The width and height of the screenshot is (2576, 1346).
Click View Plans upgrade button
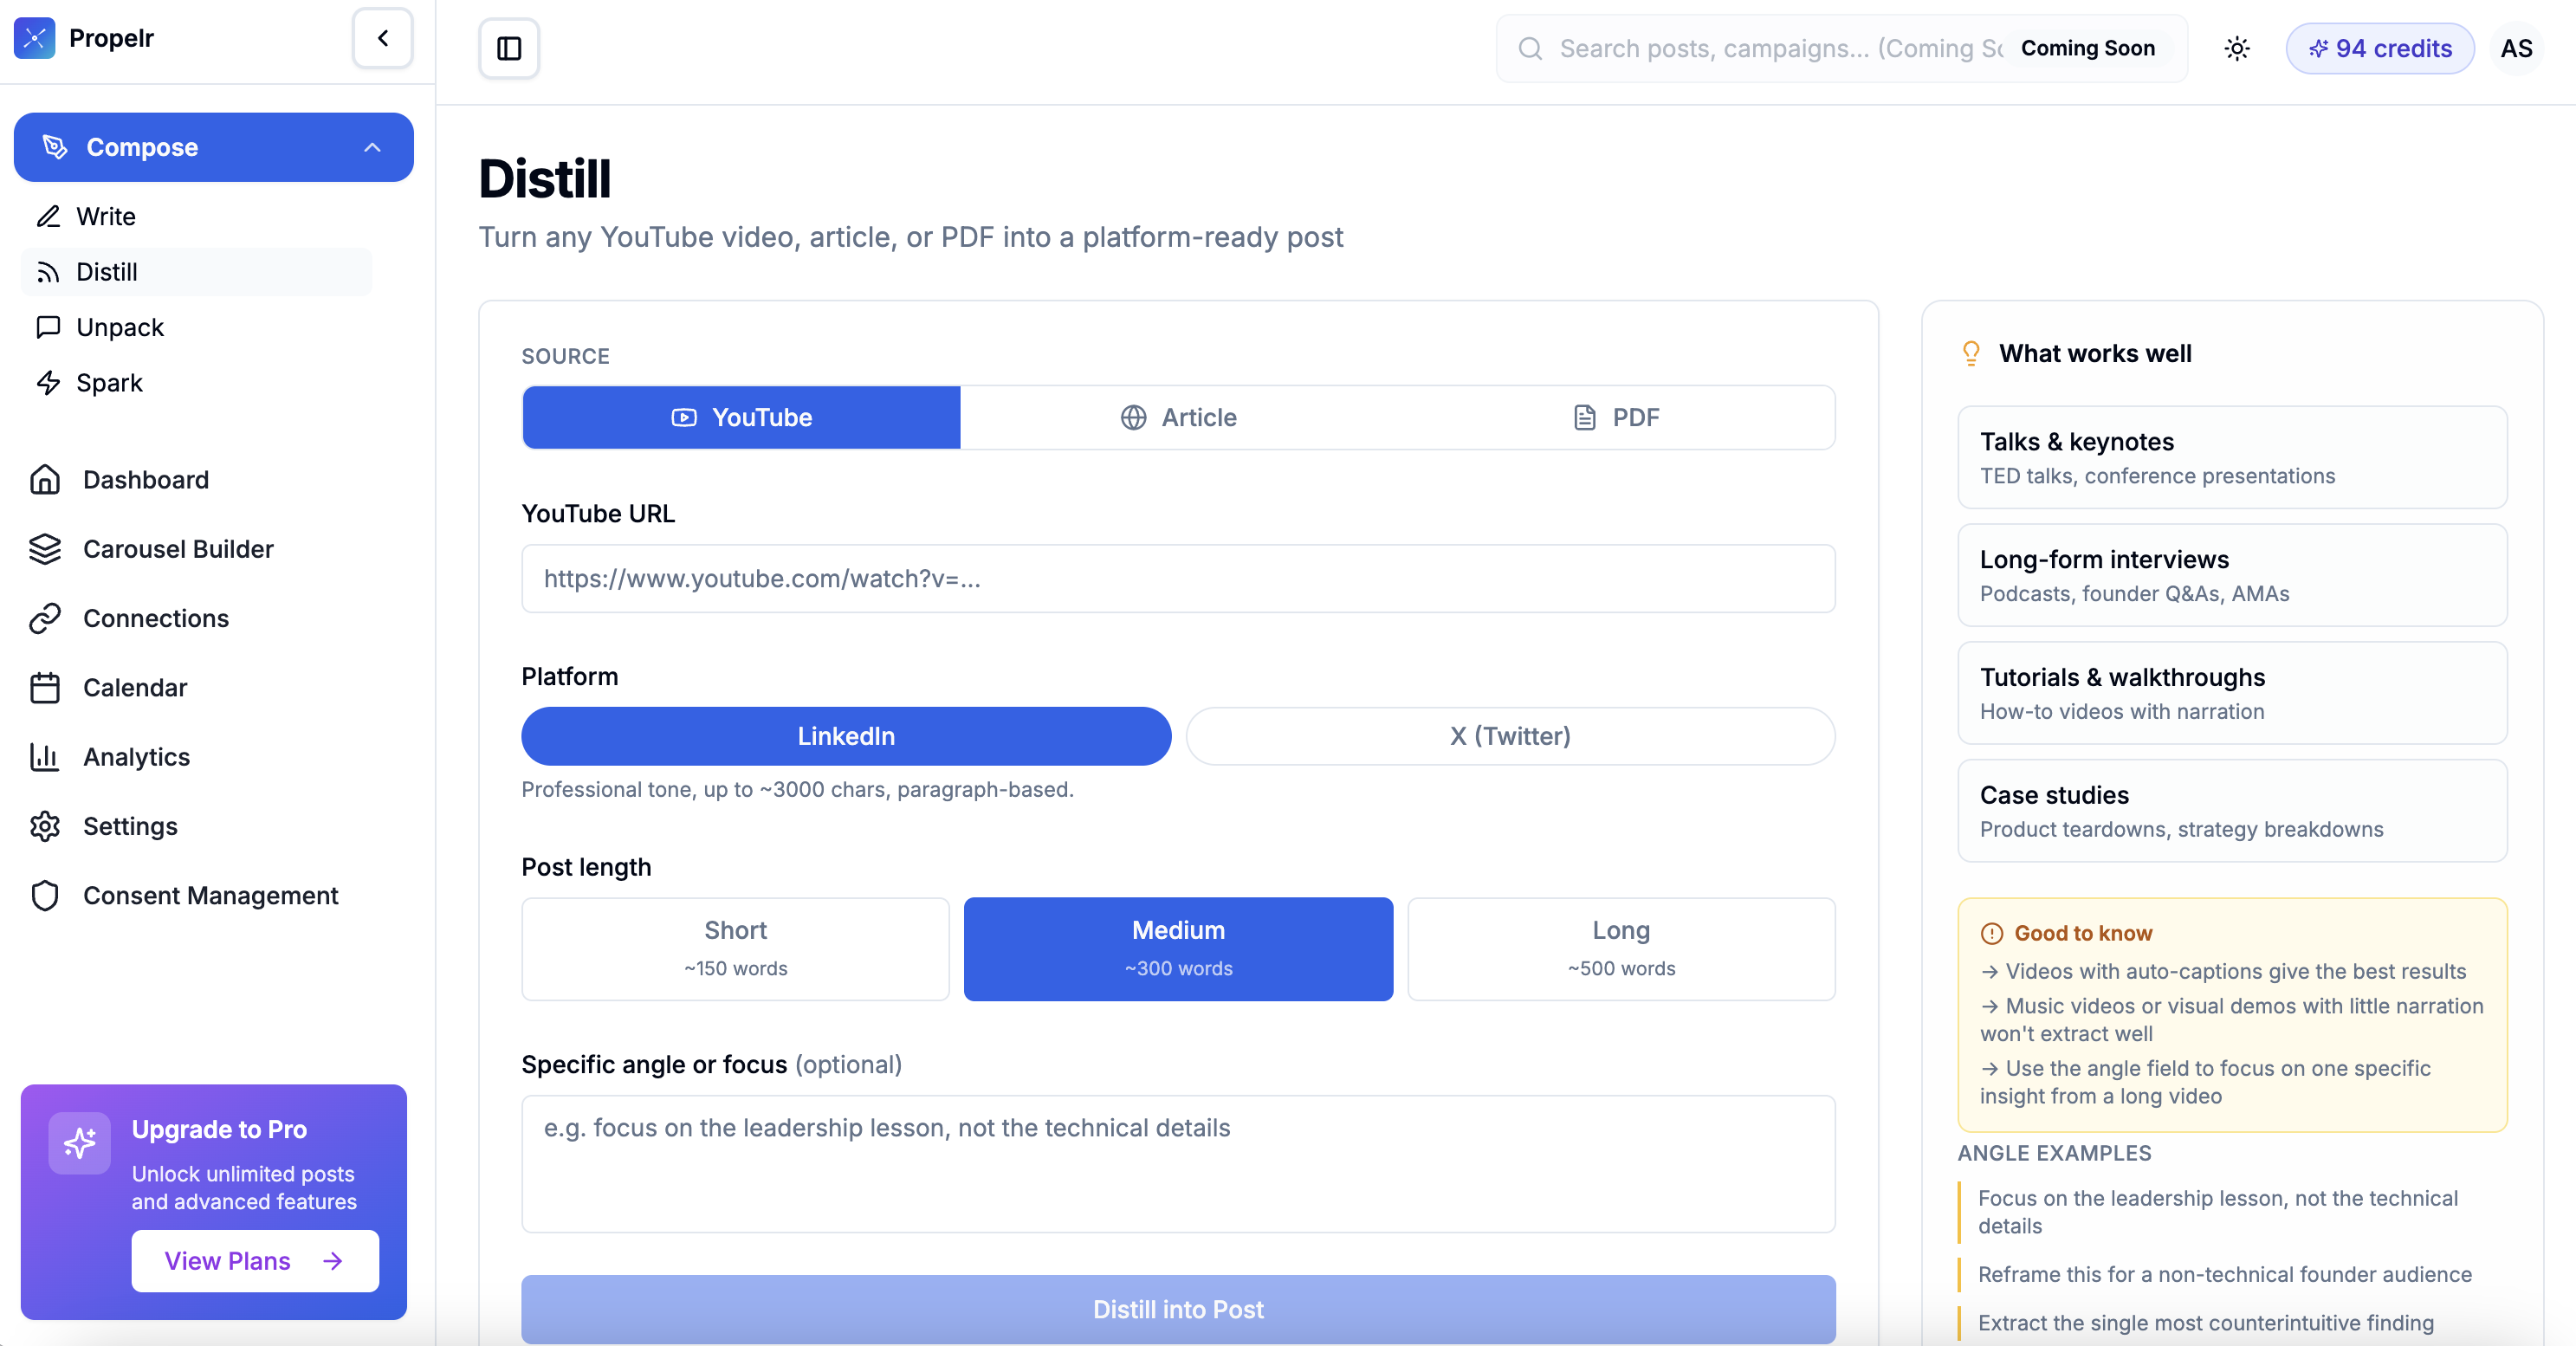(x=255, y=1260)
